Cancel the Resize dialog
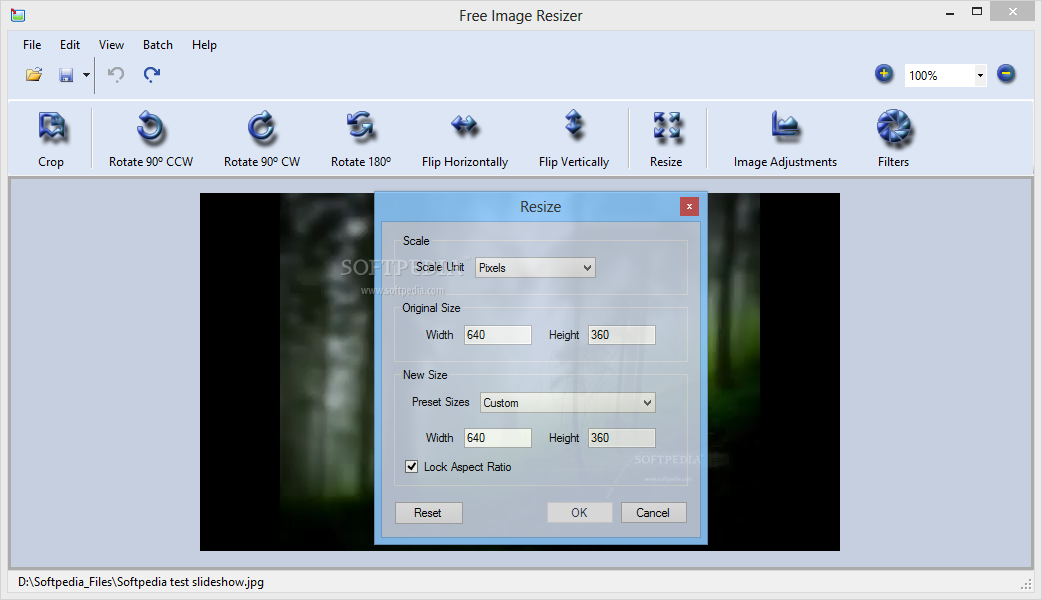Screen dimensions: 1042x600 tap(653, 513)
